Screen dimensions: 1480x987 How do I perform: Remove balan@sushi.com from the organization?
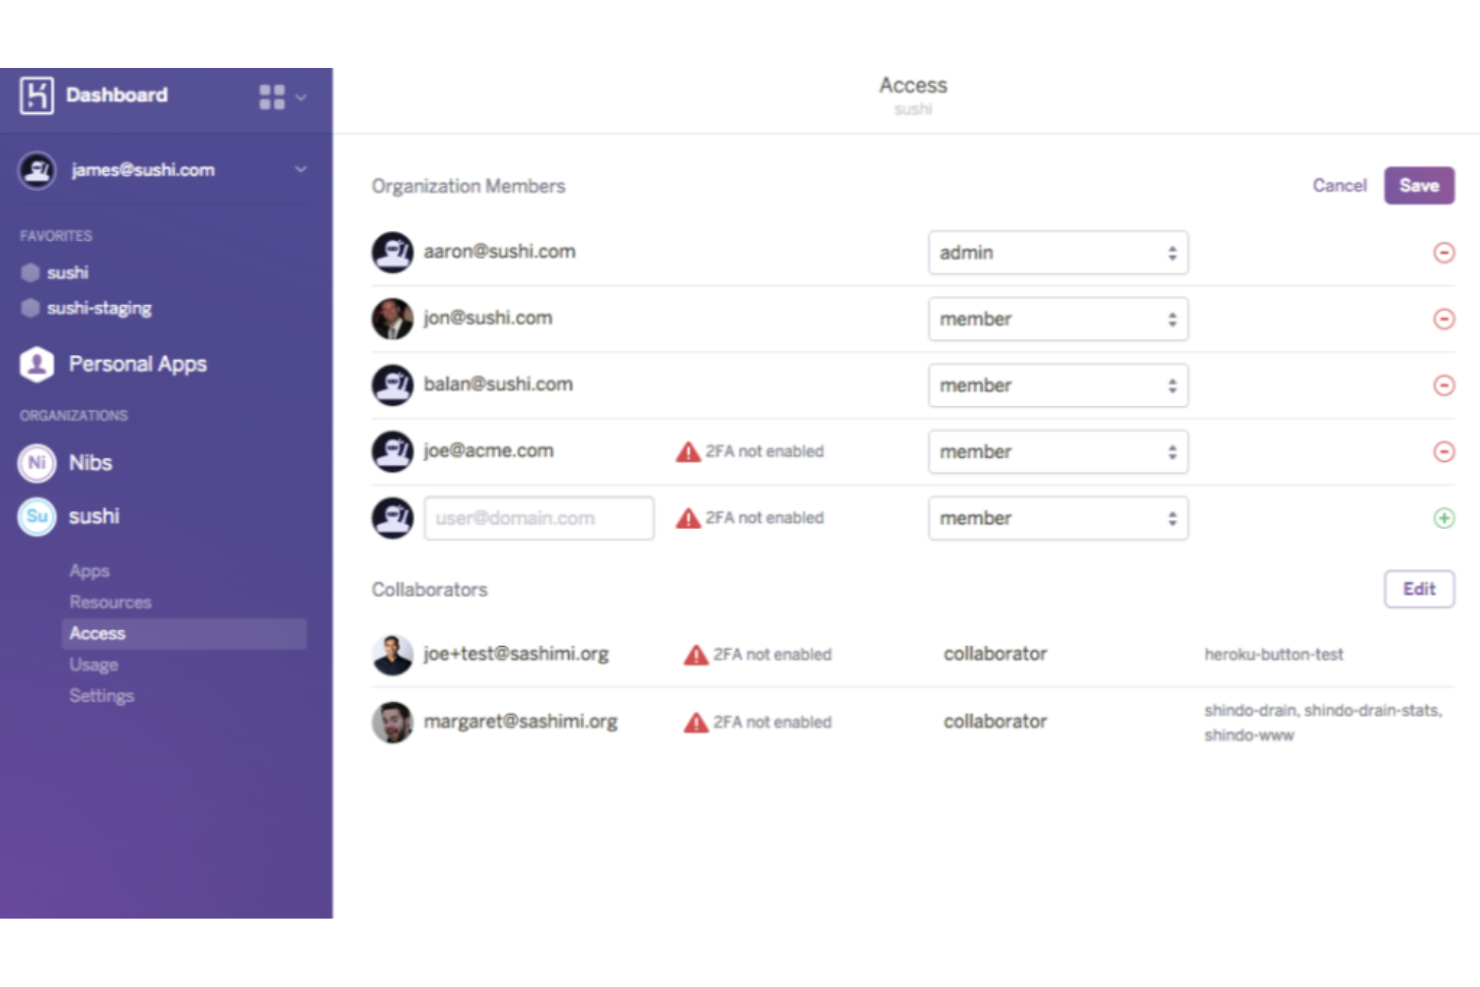click(1444, 385)
